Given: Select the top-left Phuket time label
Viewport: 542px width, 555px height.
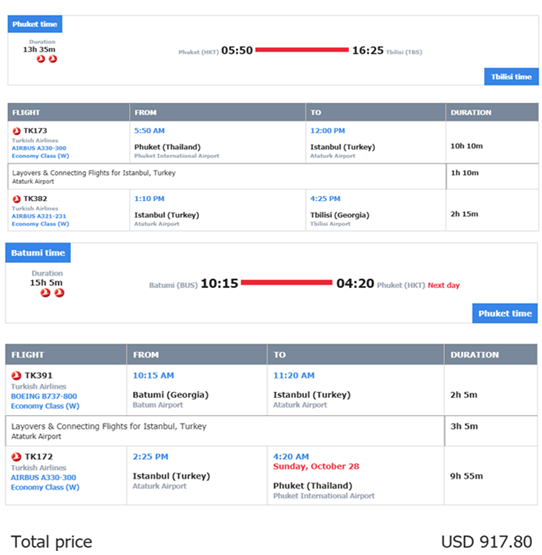Looking at the screenshot, I should point(35,24).
